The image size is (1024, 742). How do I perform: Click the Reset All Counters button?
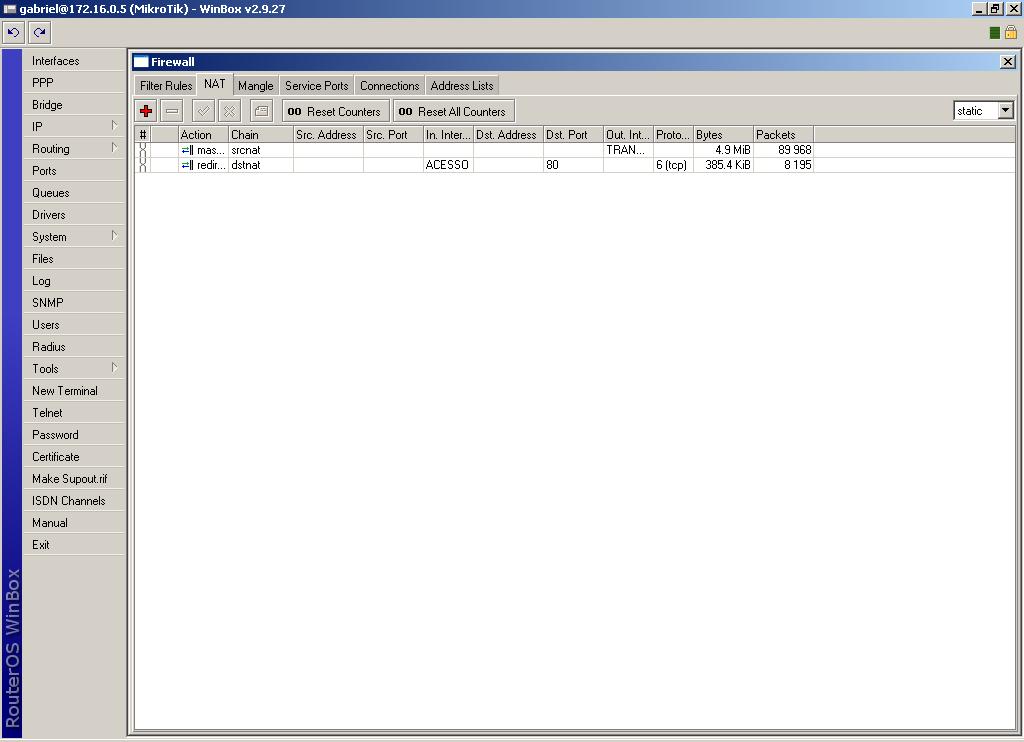454,111
